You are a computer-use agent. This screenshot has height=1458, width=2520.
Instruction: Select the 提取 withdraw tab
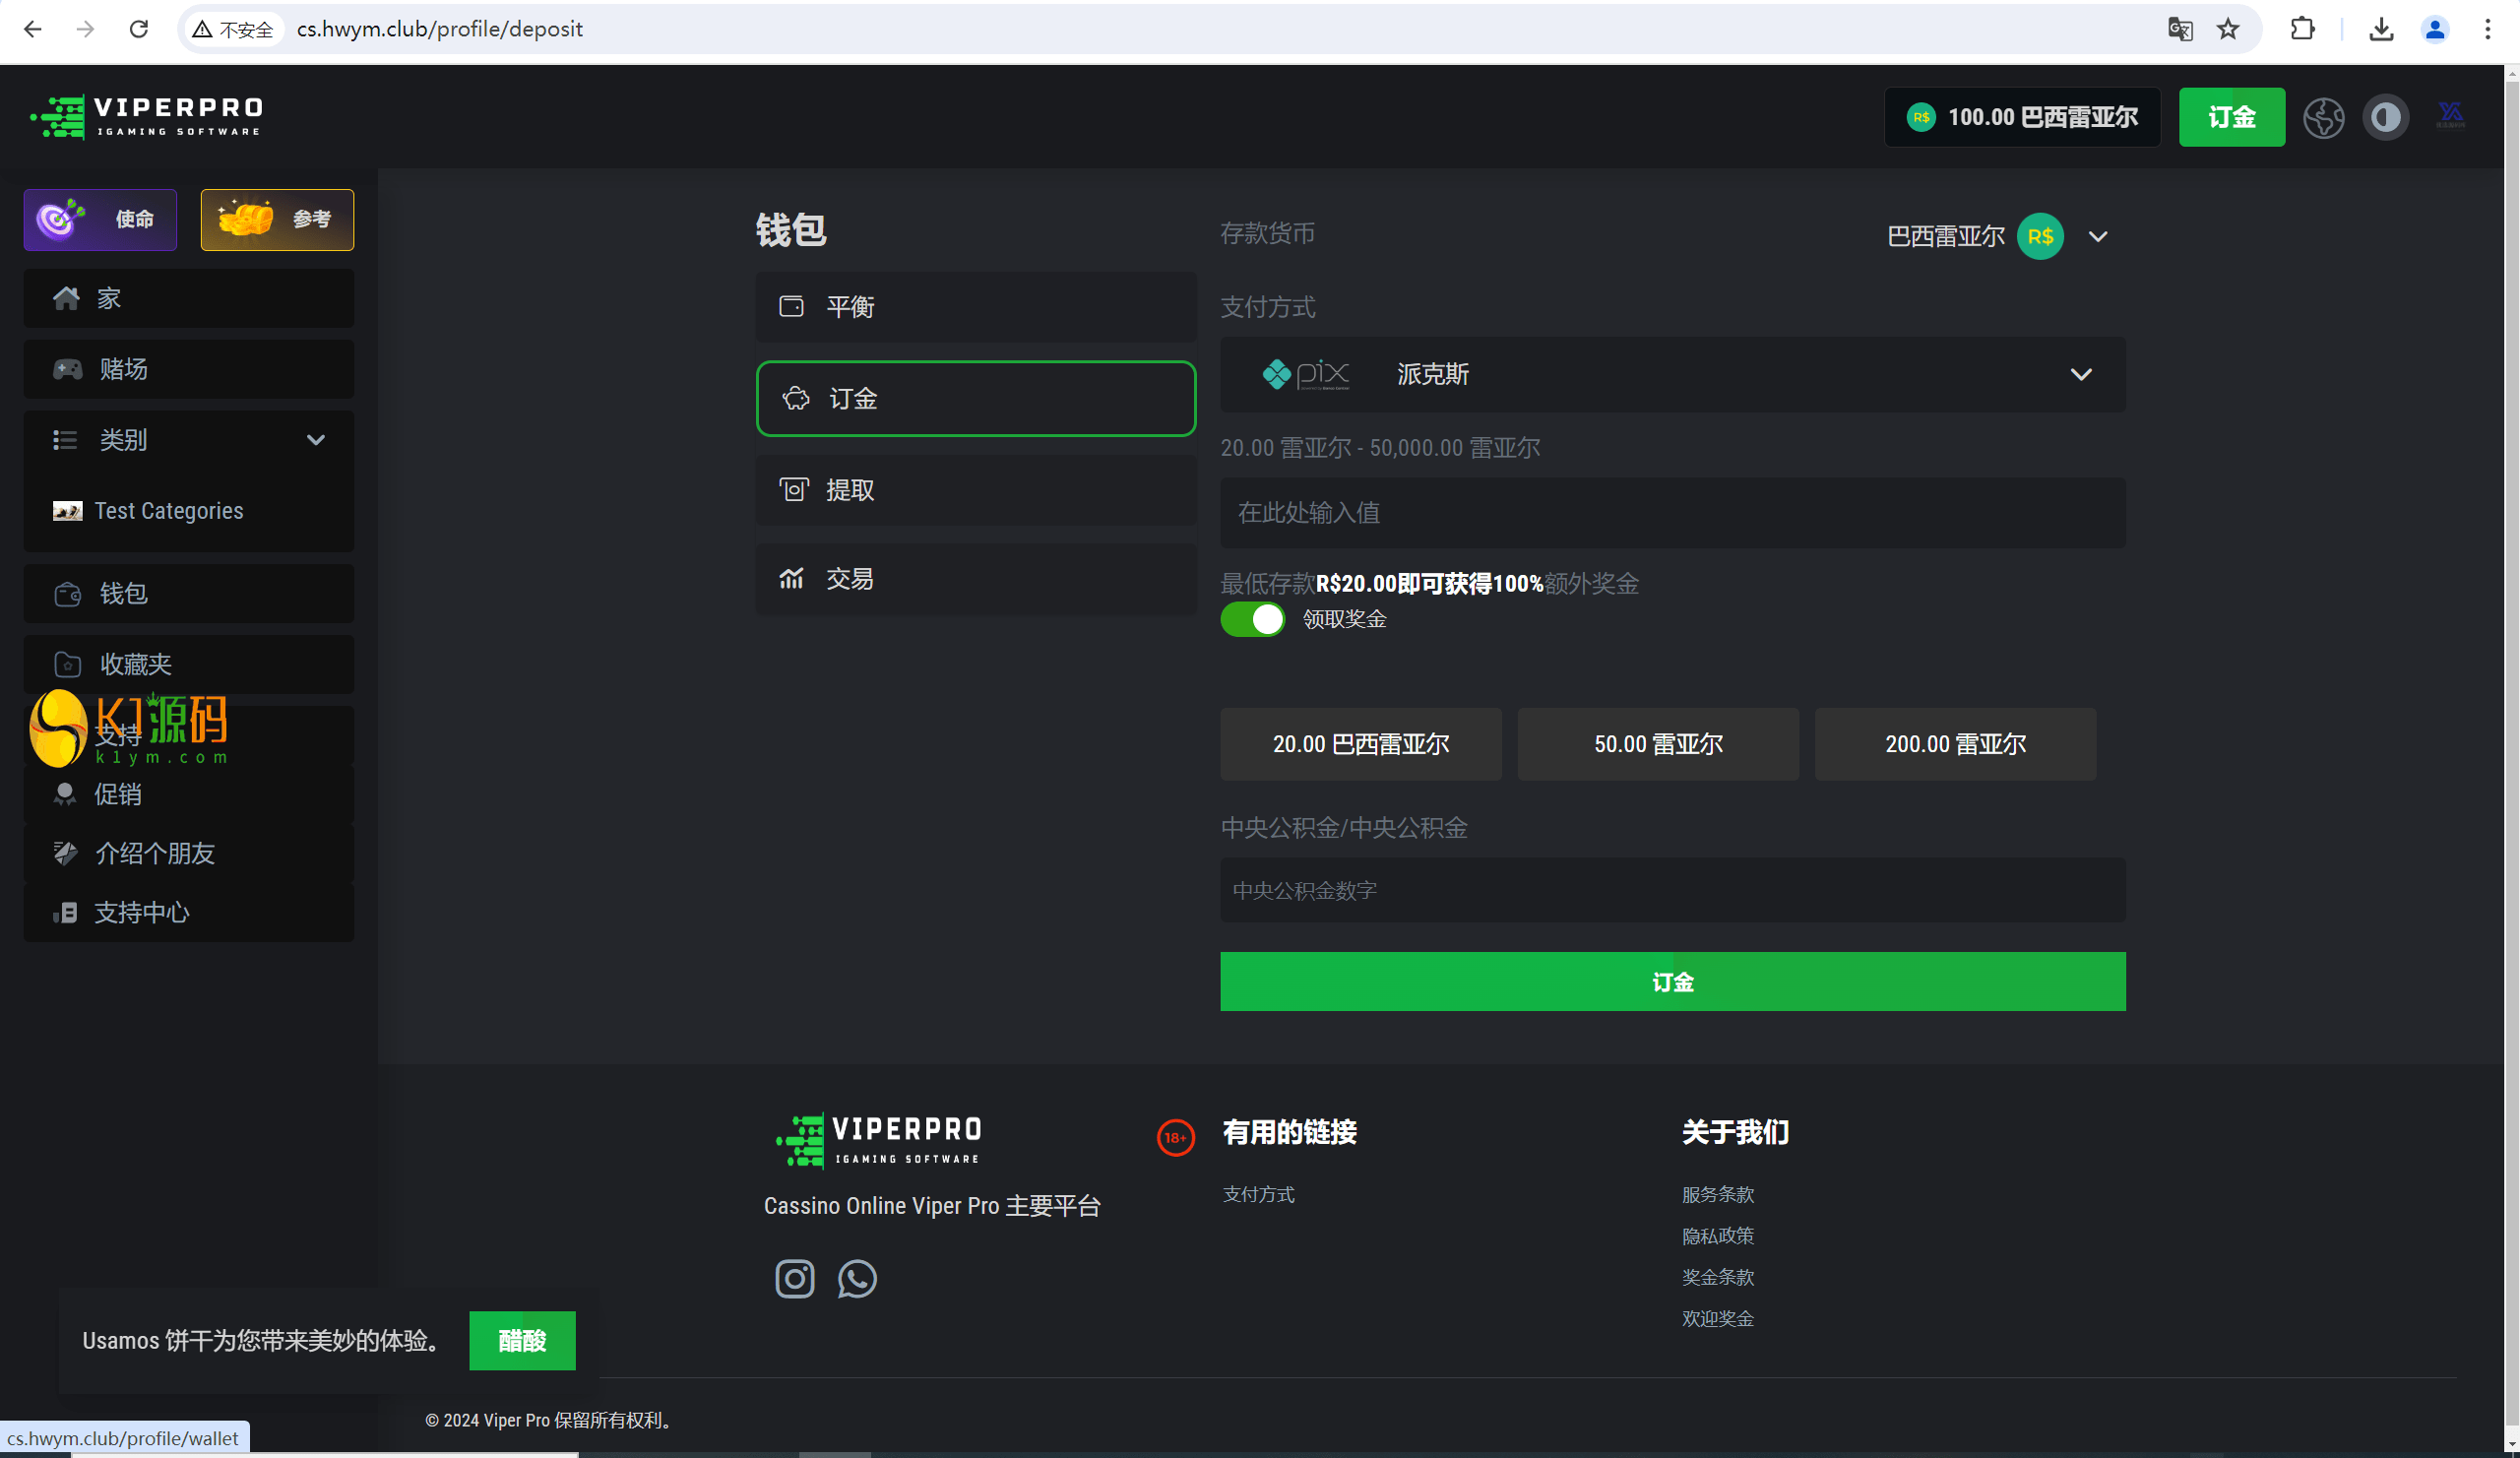pos(976,490)
